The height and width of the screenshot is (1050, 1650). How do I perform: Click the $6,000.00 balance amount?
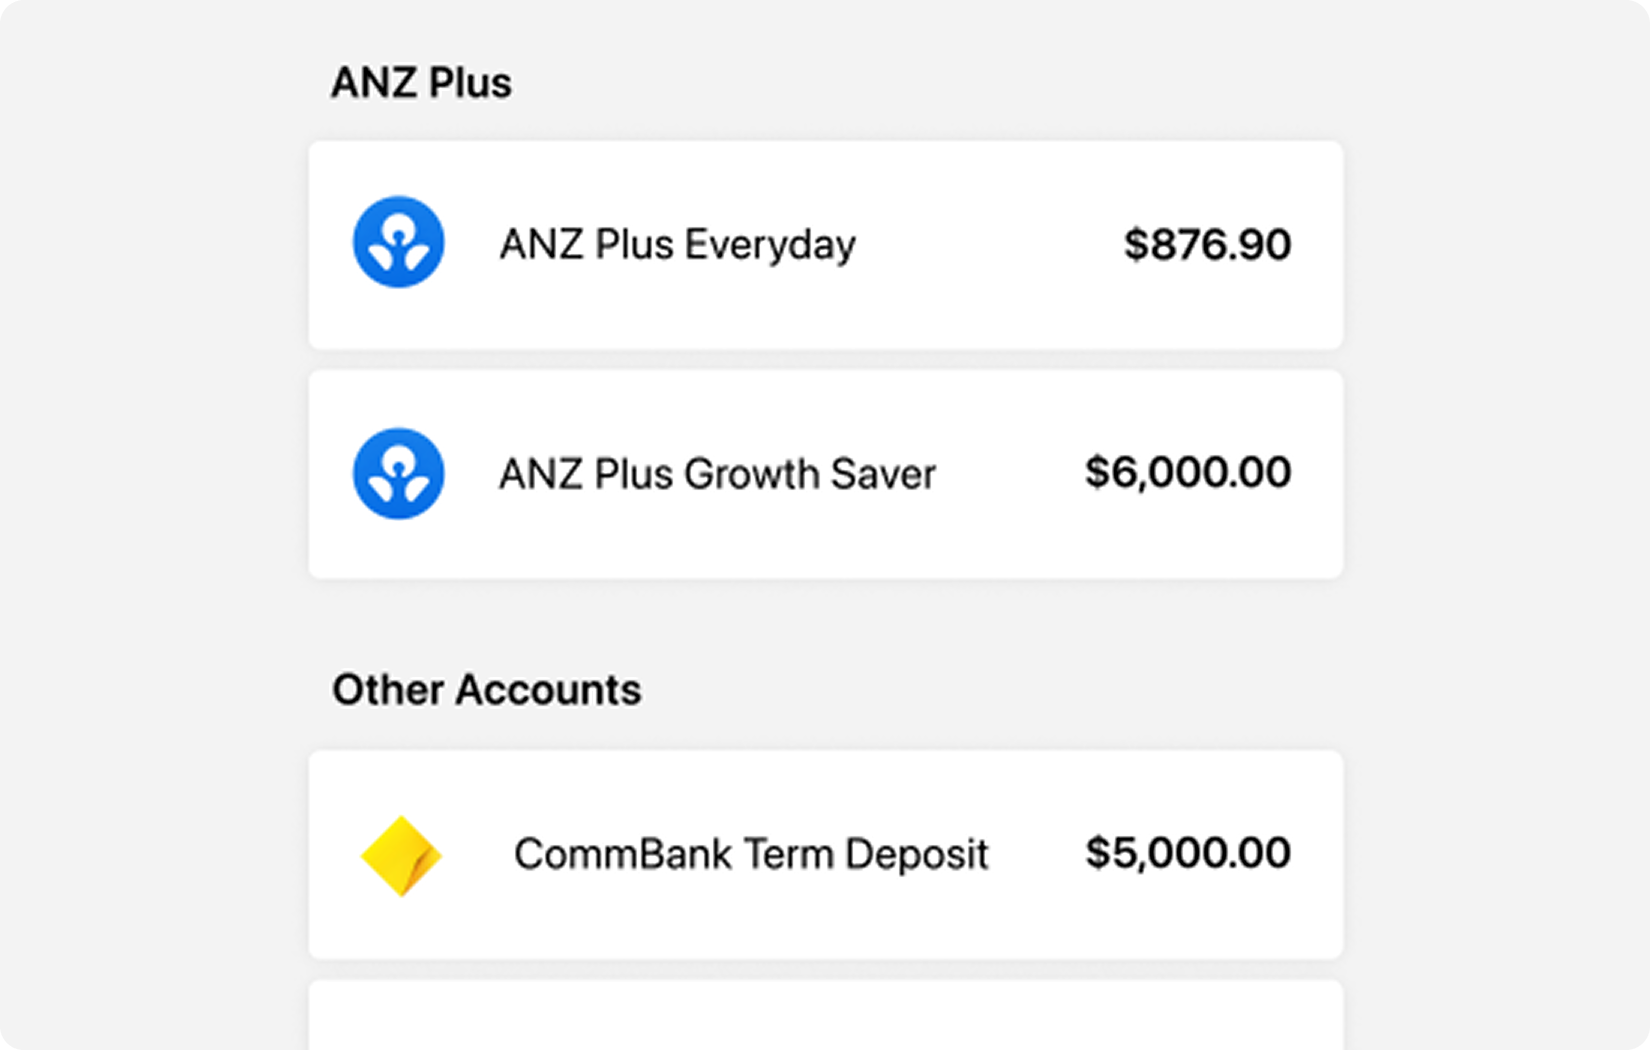pos(1188,473)
